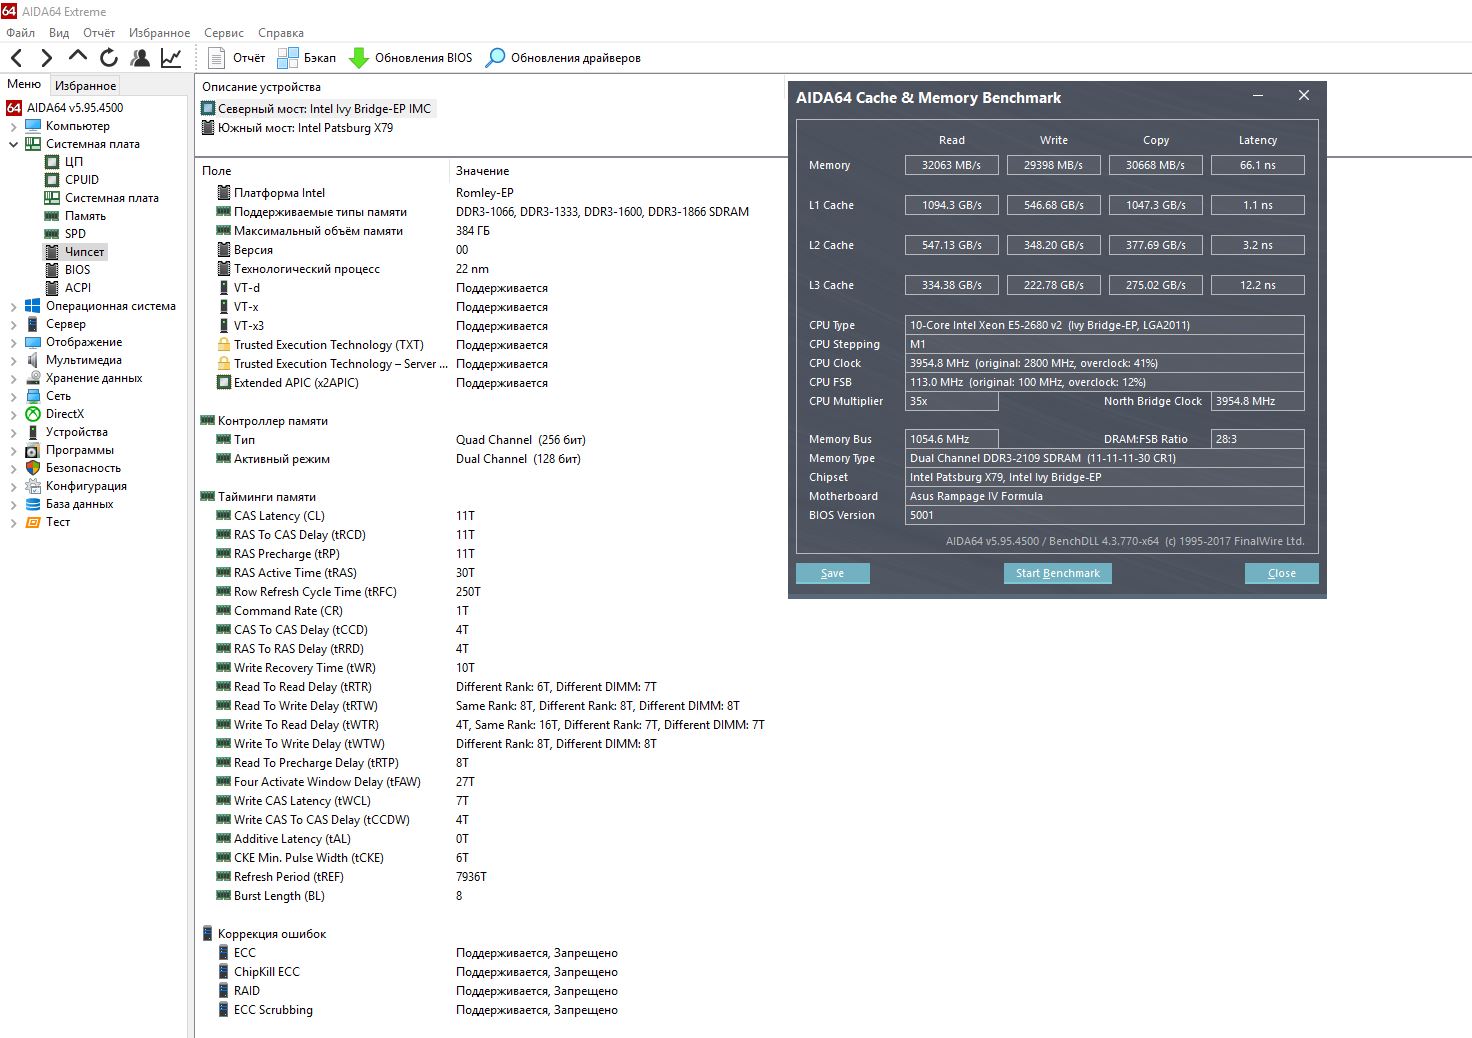The image size is (1472, 1038).
Task: Select Северный мост: Intel Ivy Bridge-EP IMC
Action: point(317,109)
